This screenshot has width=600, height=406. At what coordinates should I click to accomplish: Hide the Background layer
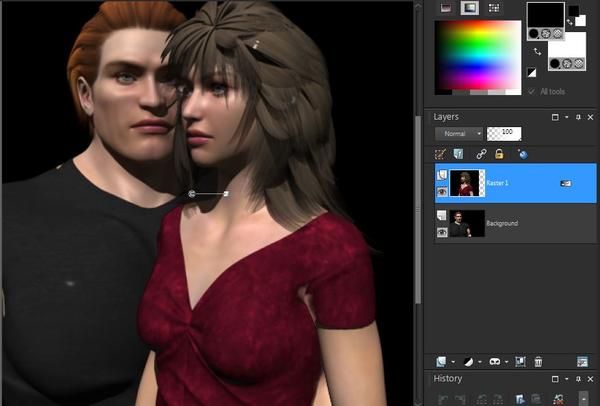pyautogui.click(x=442, y=232)
